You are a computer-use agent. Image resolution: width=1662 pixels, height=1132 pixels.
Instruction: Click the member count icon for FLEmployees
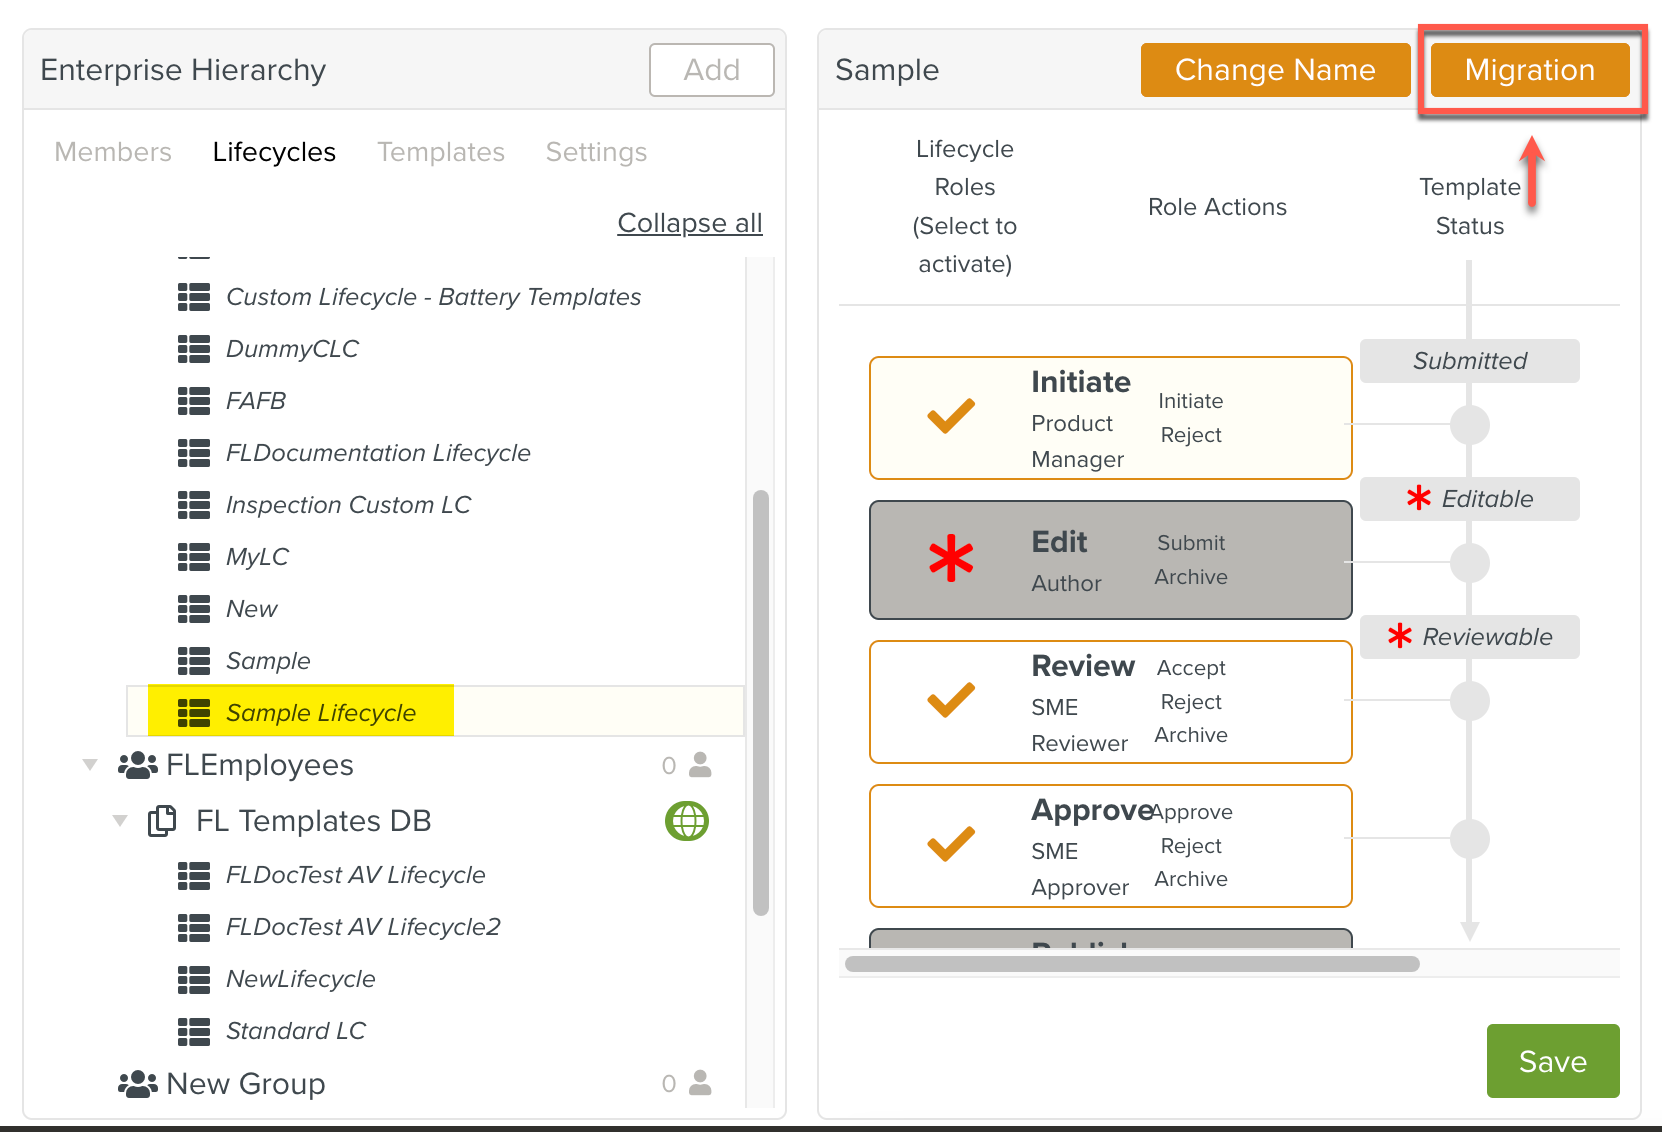(700, 765)
